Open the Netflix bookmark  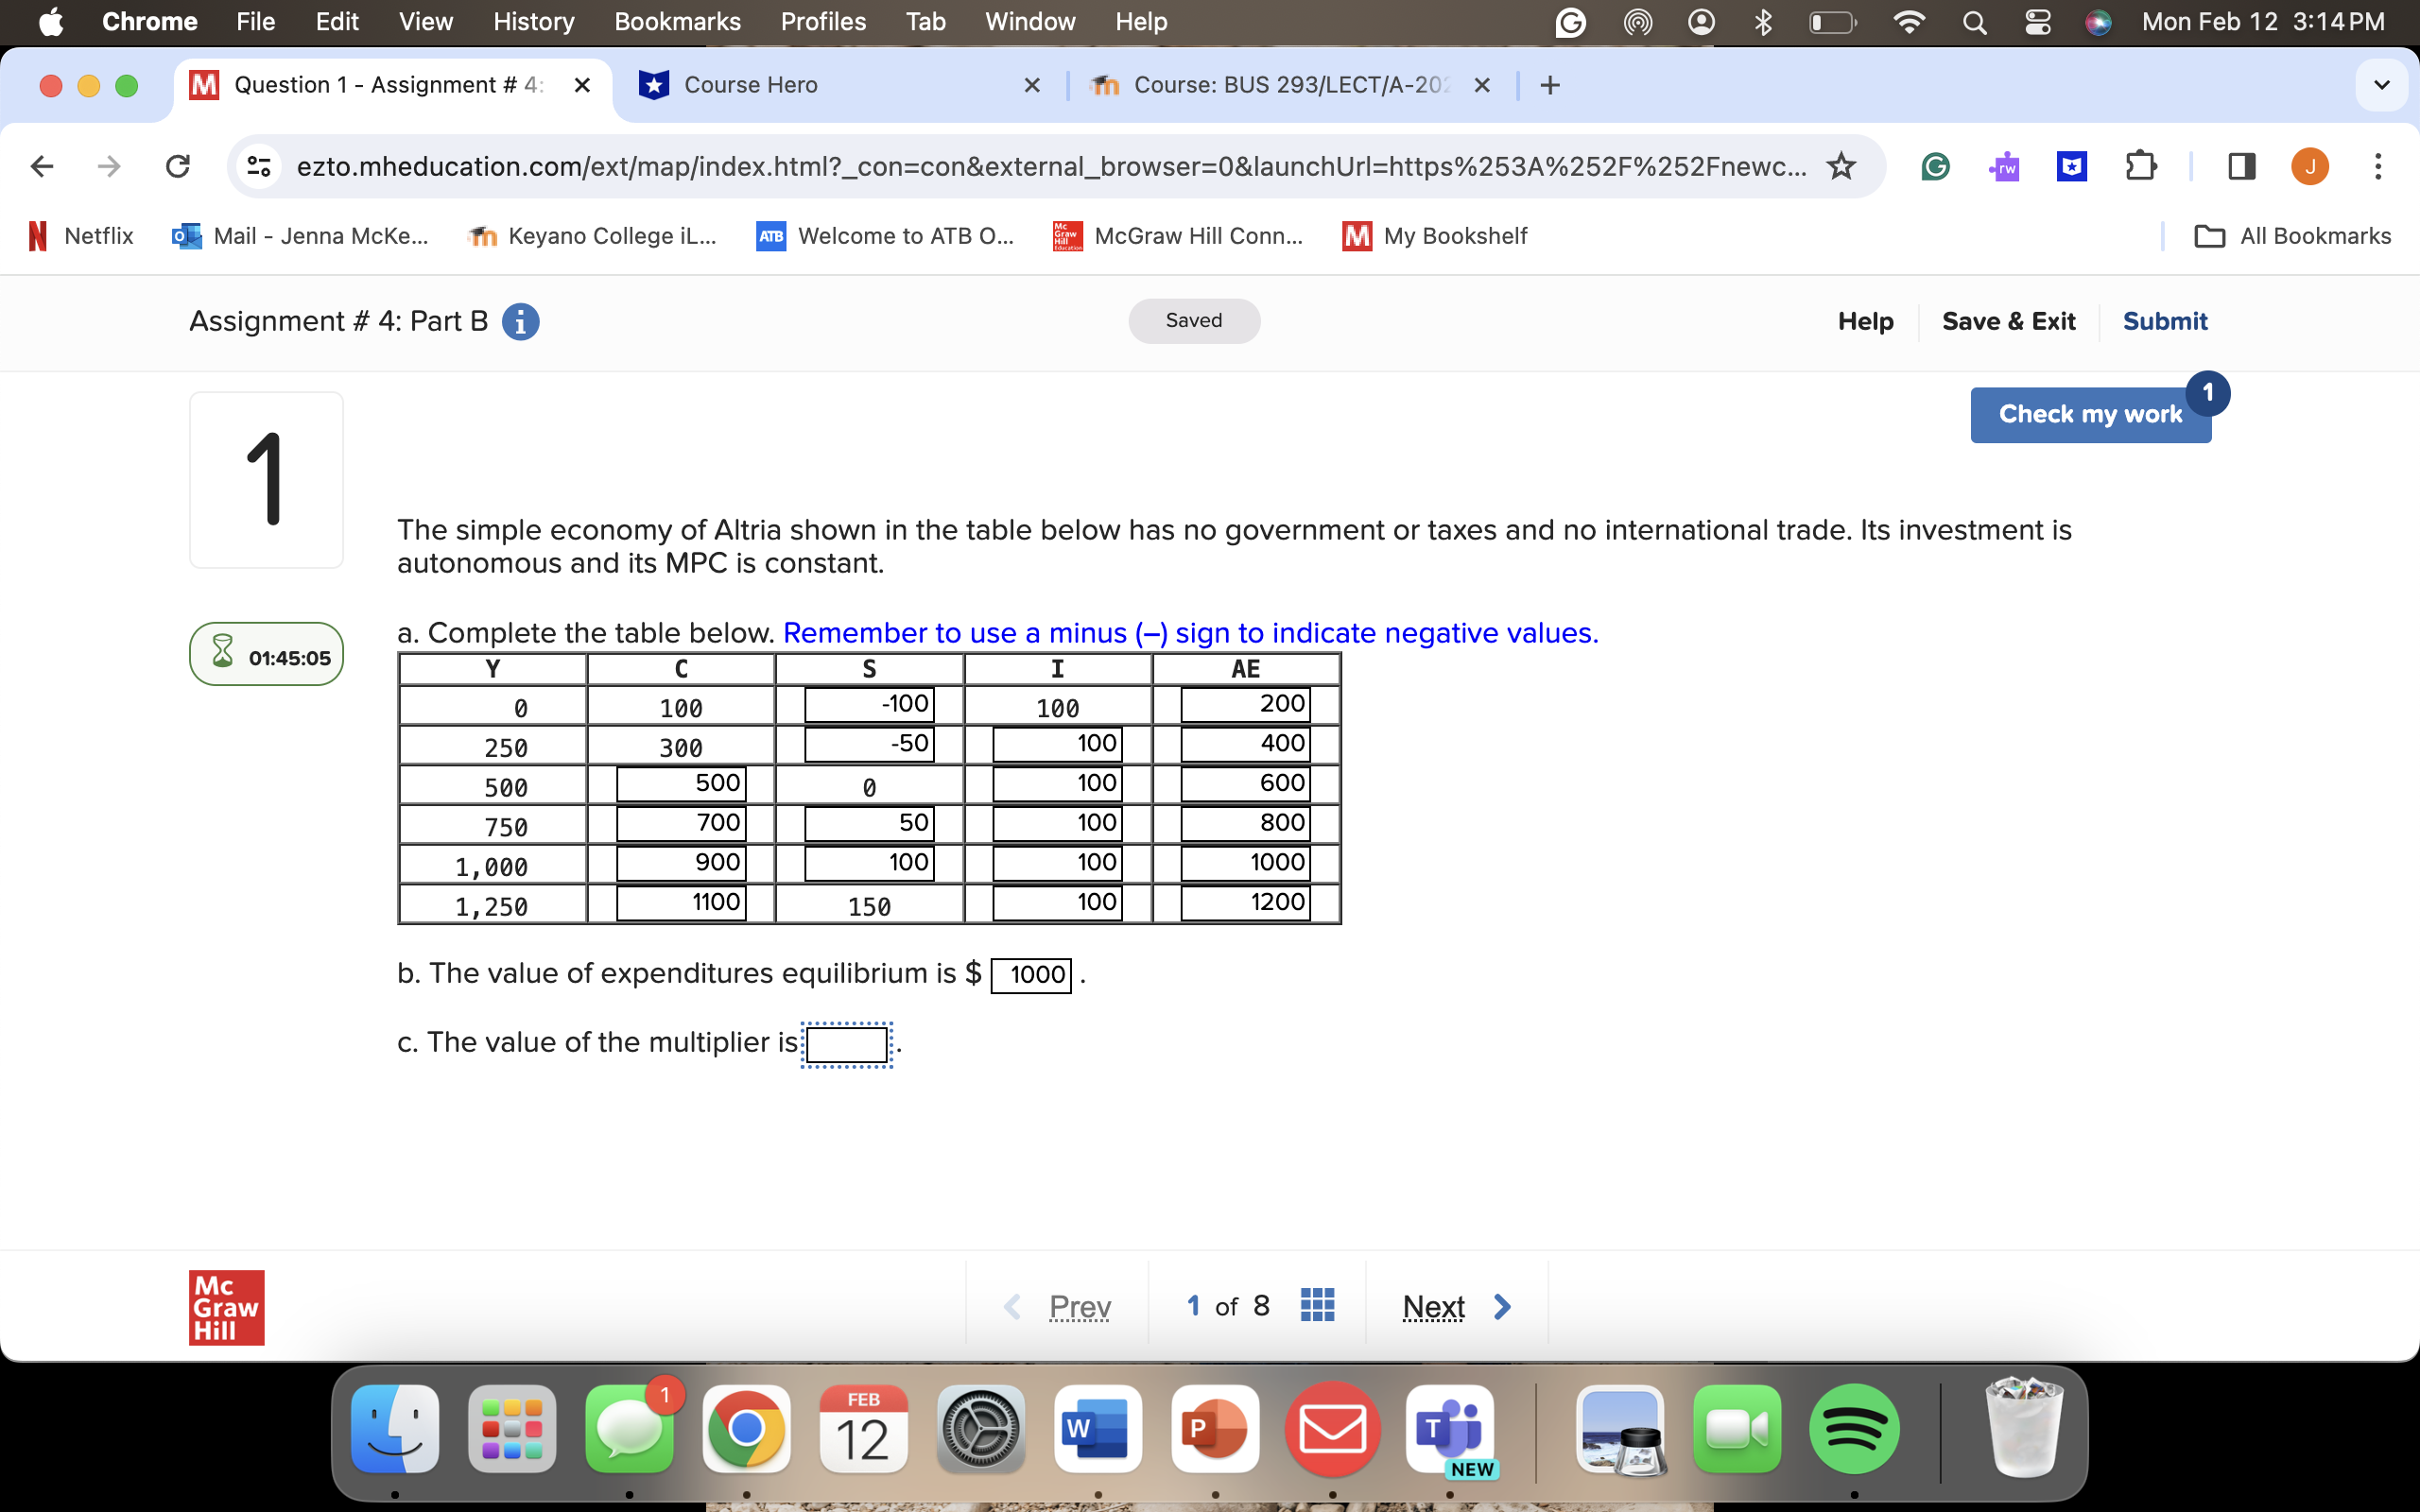click(79, 236)
